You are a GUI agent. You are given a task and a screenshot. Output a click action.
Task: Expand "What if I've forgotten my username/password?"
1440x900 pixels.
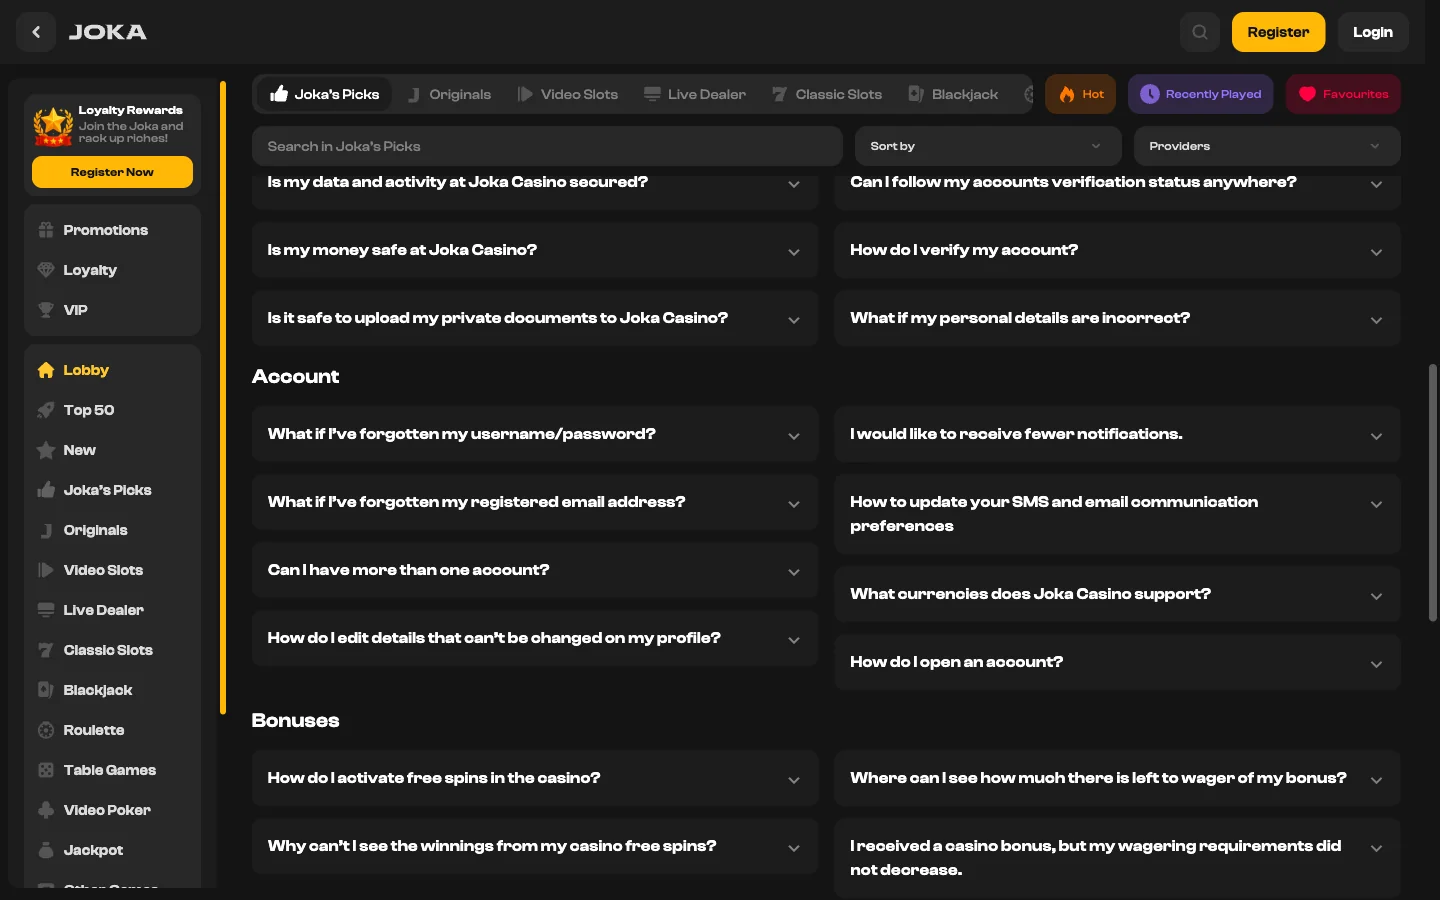click(535, 434)
